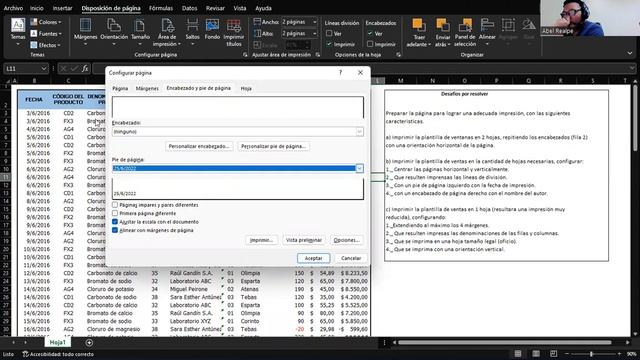
Task: Toggle Imprimir under Líneas división
Action: pyautogui.click(x=329, y=44)
